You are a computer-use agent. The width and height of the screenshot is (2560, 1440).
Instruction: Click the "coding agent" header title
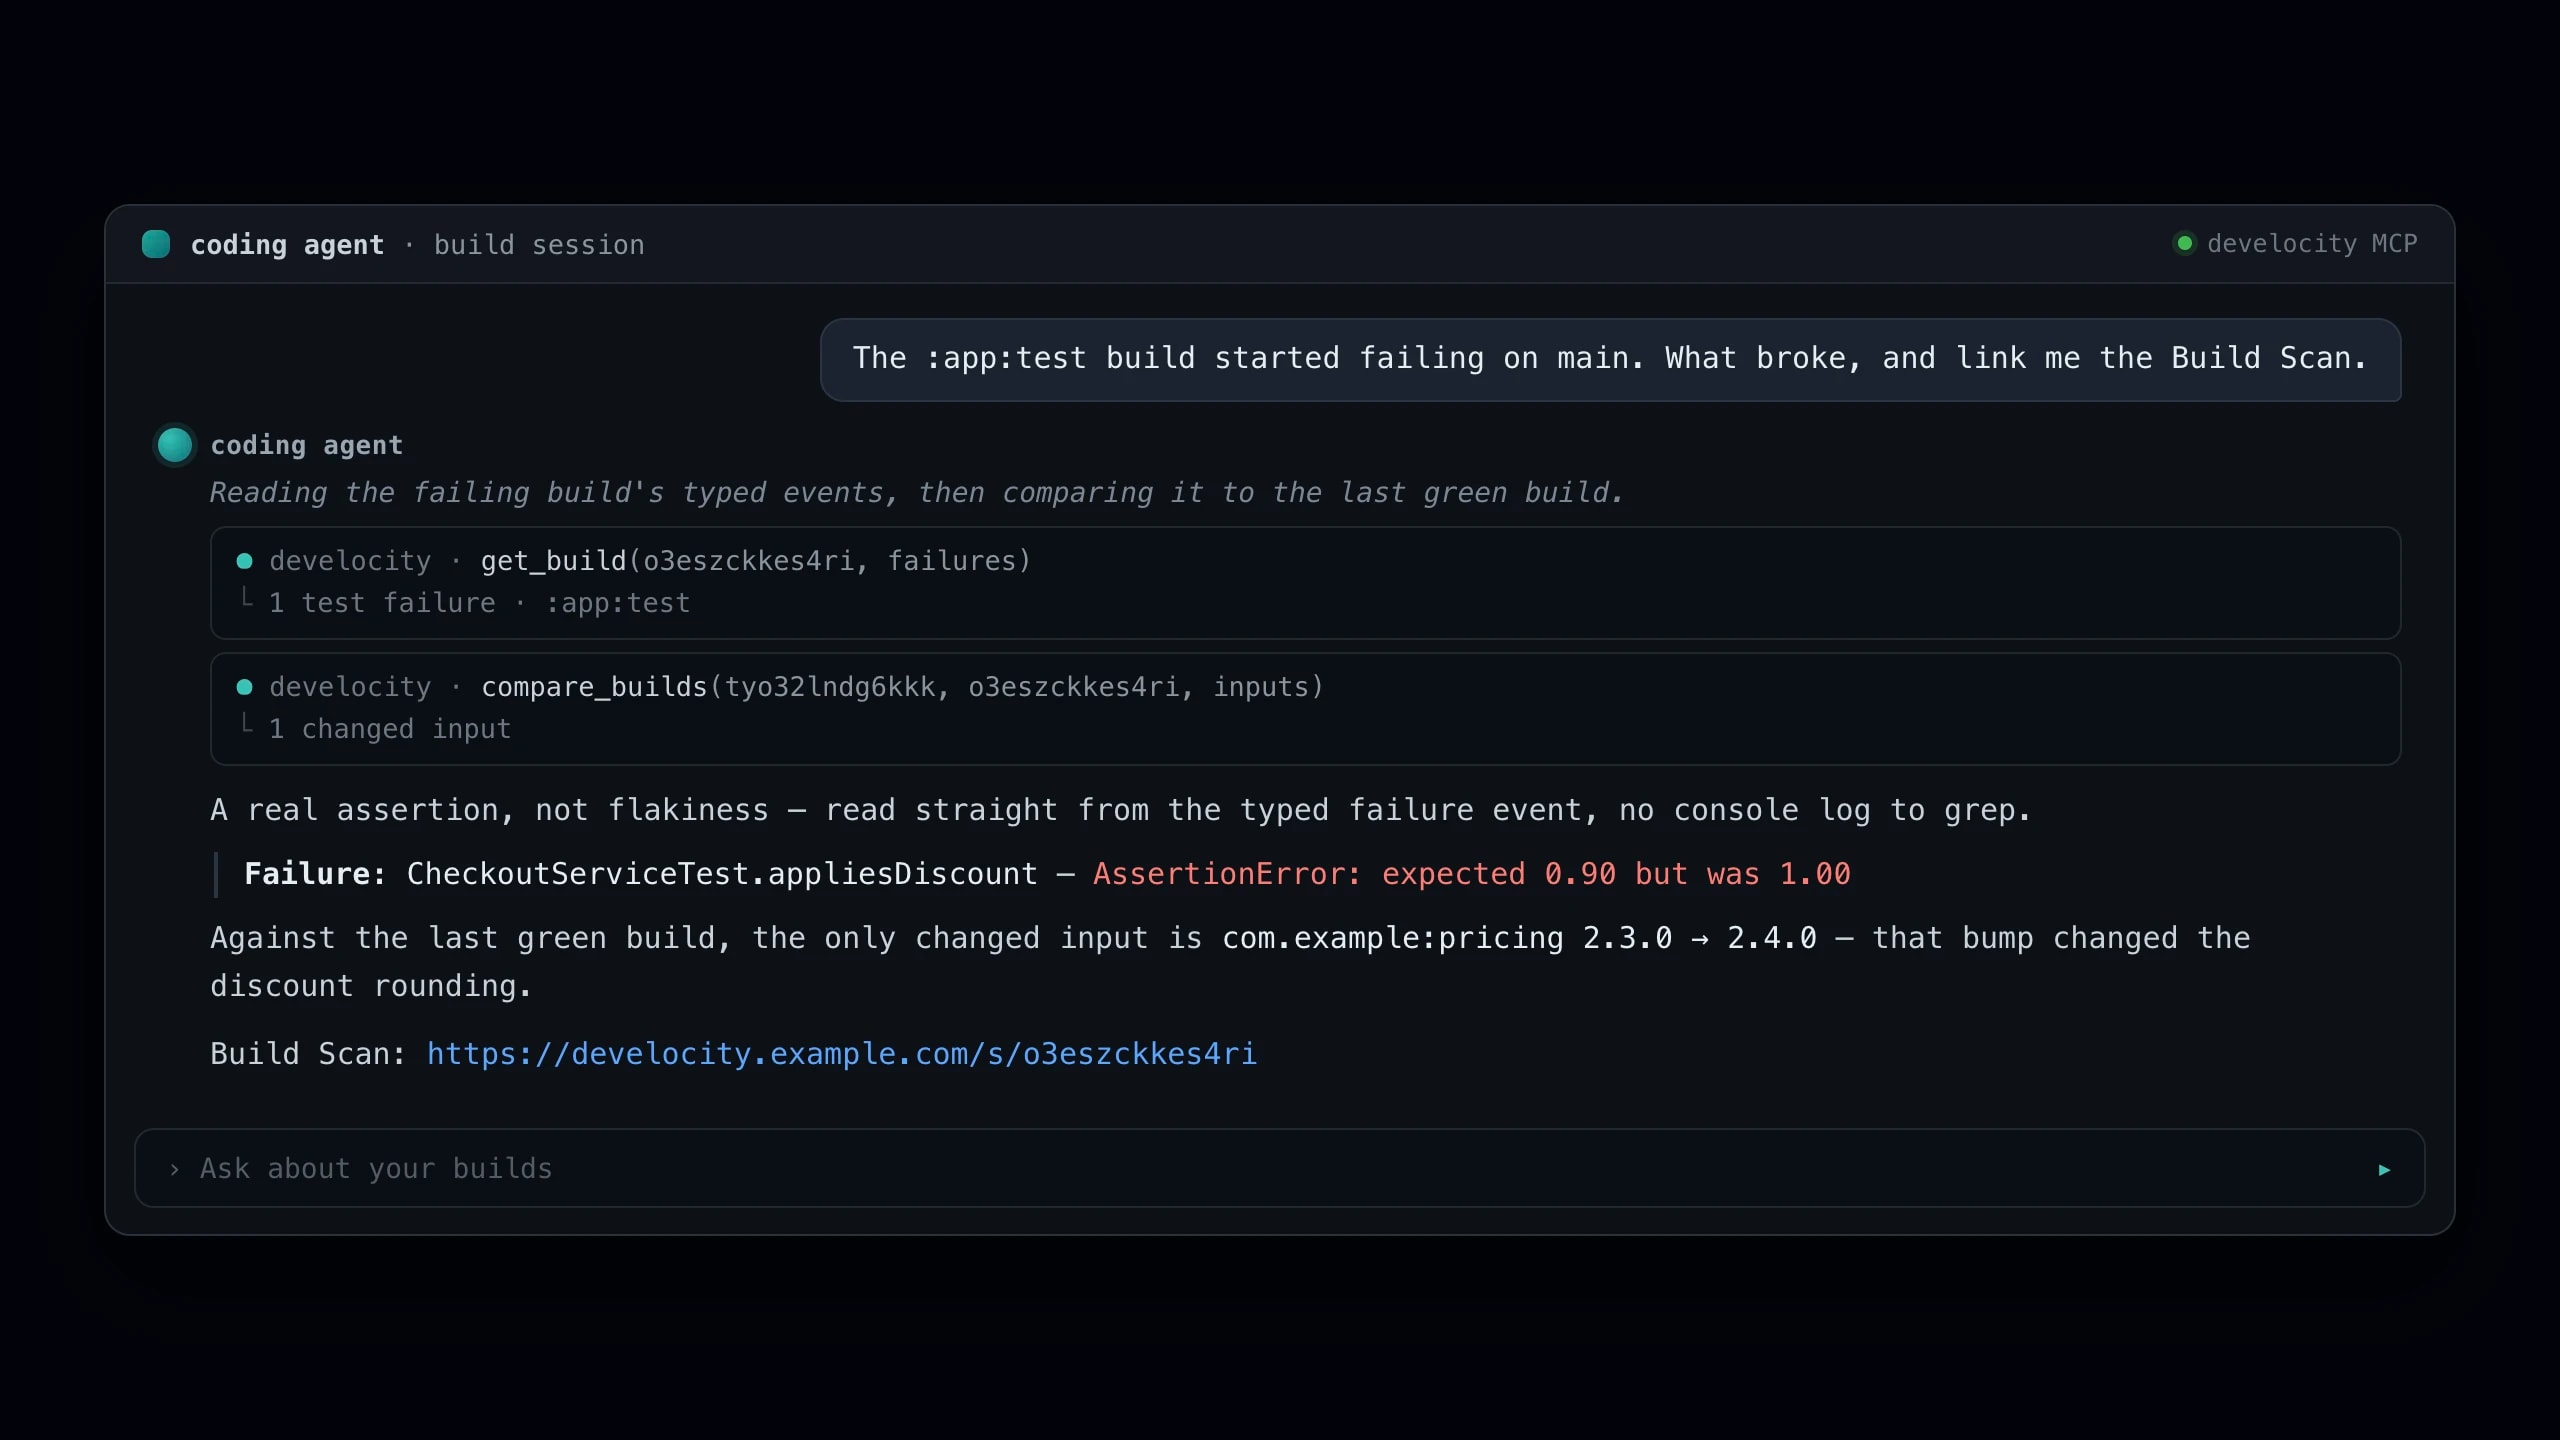click(287, 245)
